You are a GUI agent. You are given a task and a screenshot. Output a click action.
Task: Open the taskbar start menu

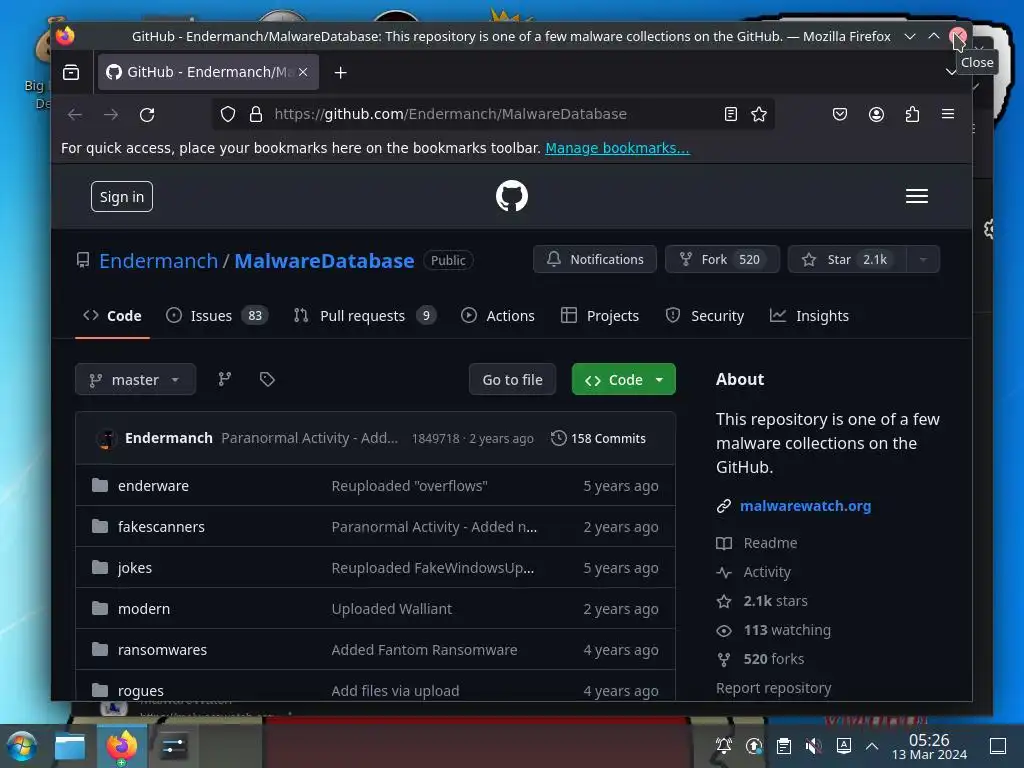(22, 746)
